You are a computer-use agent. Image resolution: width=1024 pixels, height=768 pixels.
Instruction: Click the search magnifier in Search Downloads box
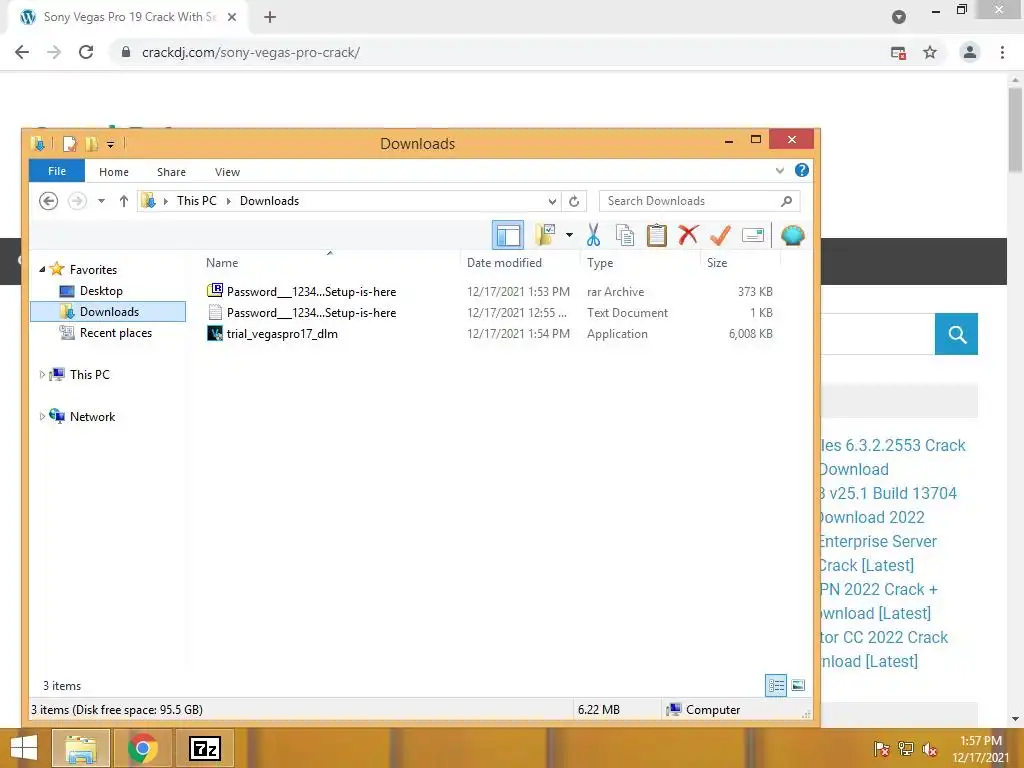(786, 201)
